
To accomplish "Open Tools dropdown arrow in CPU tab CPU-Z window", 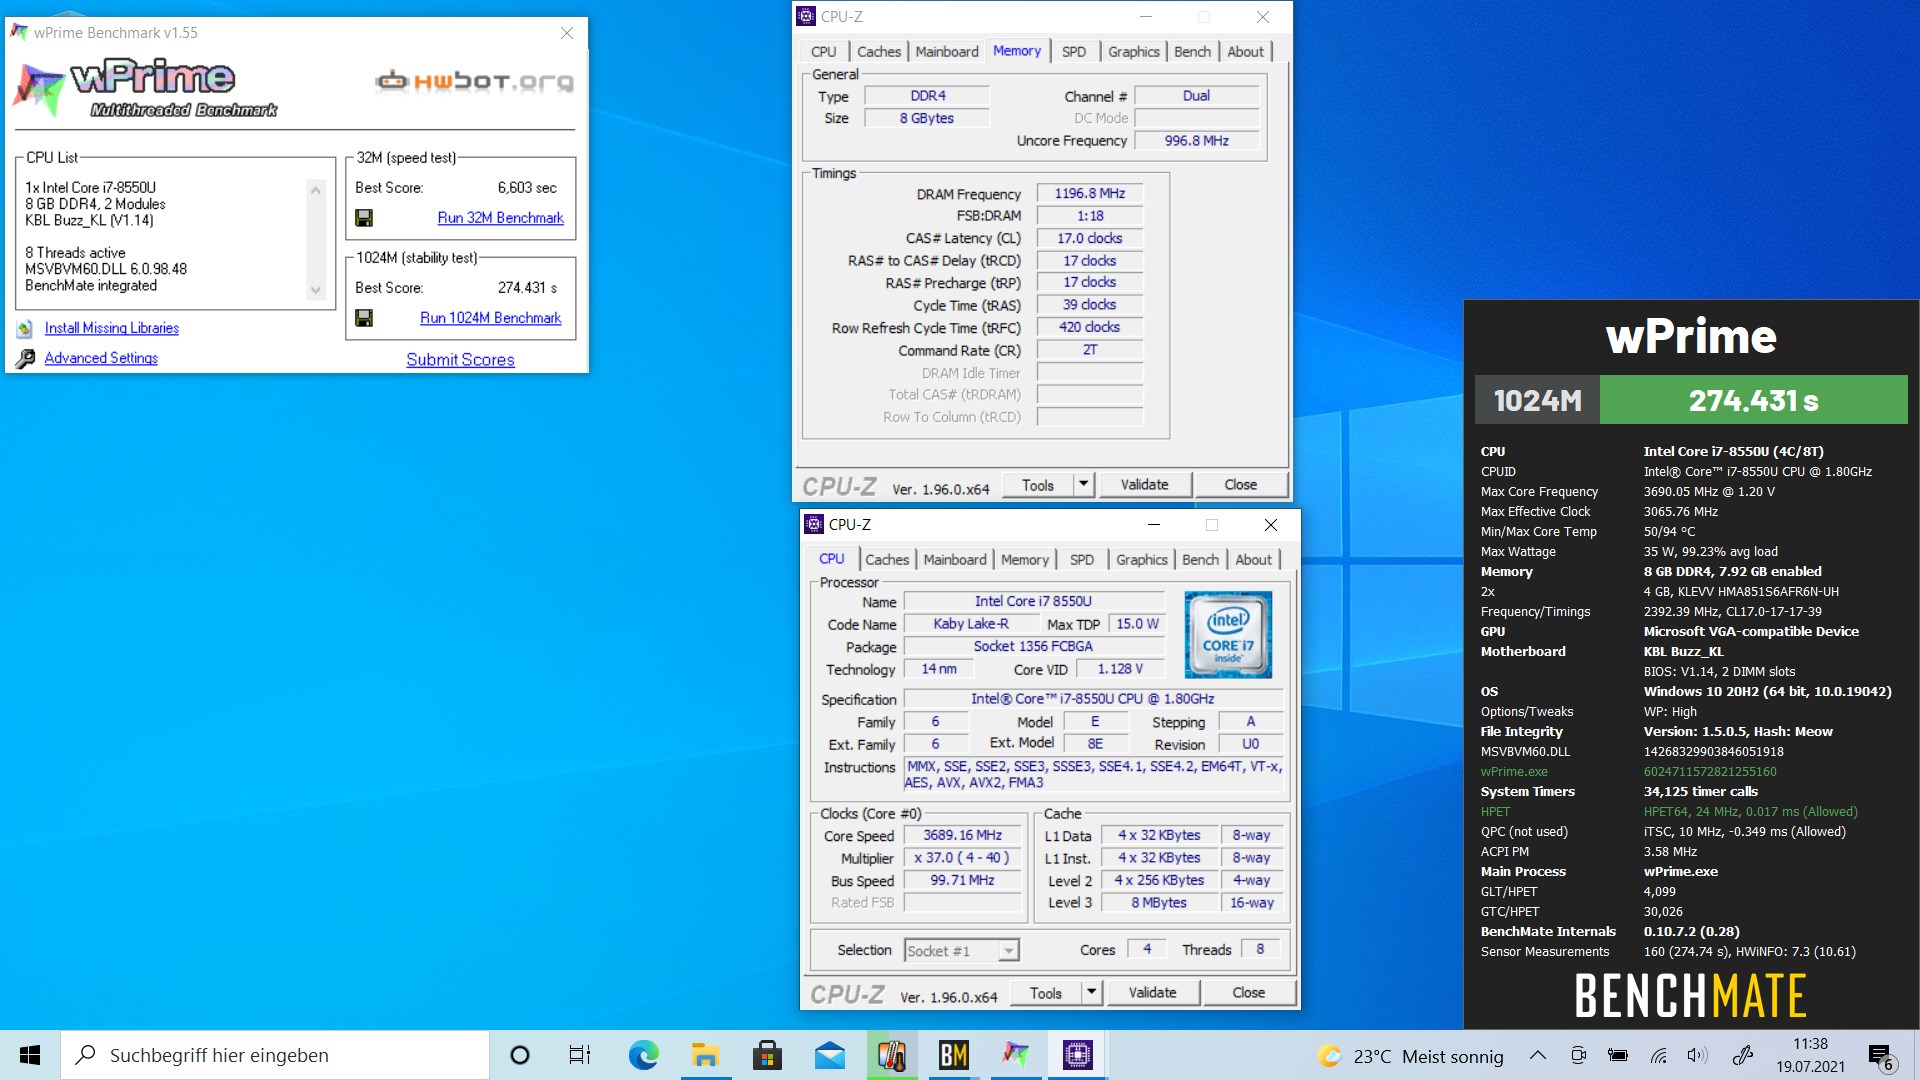I will click(1091, 993).
